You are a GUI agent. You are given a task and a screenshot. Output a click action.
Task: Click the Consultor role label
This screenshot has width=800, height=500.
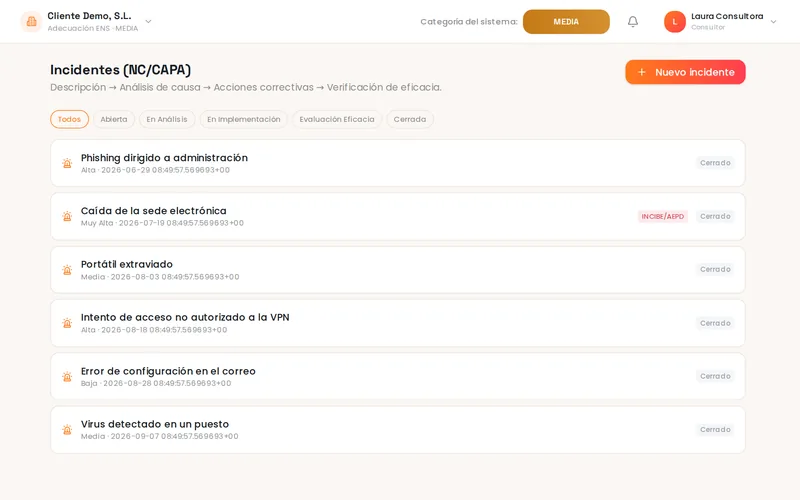(708, 28)
